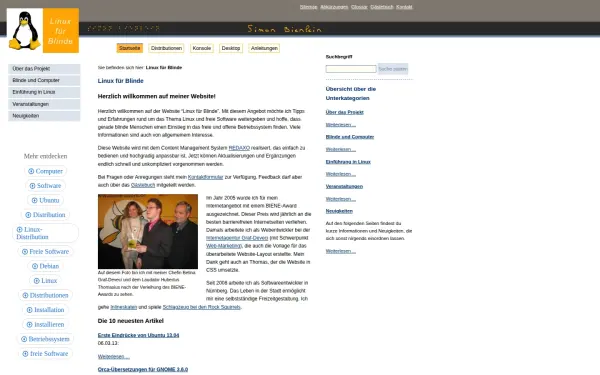The height and width of the screenshot is (375, 600).
Task: Click the Distribution tag under Mehr entdecken
Action: tap(46, 215)
